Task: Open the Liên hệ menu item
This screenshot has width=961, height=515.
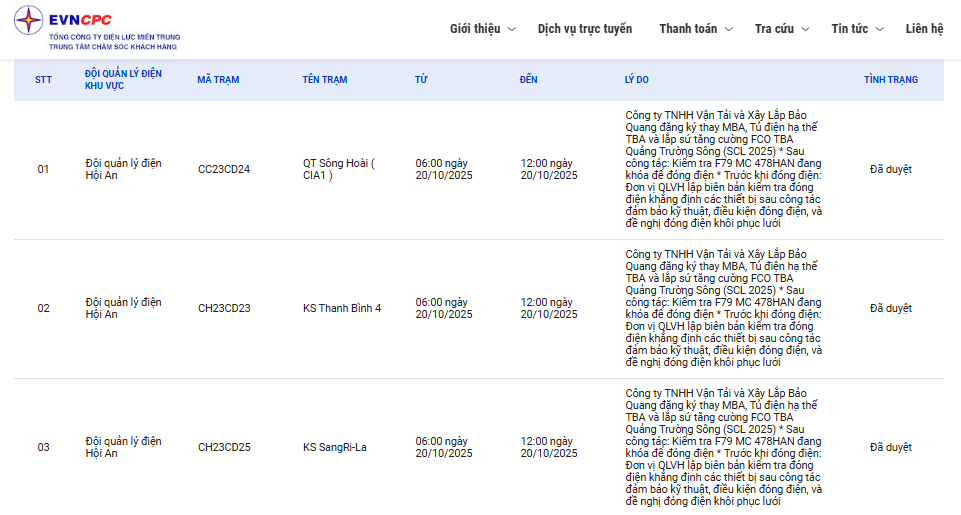Action: click(x=924, y=29)
